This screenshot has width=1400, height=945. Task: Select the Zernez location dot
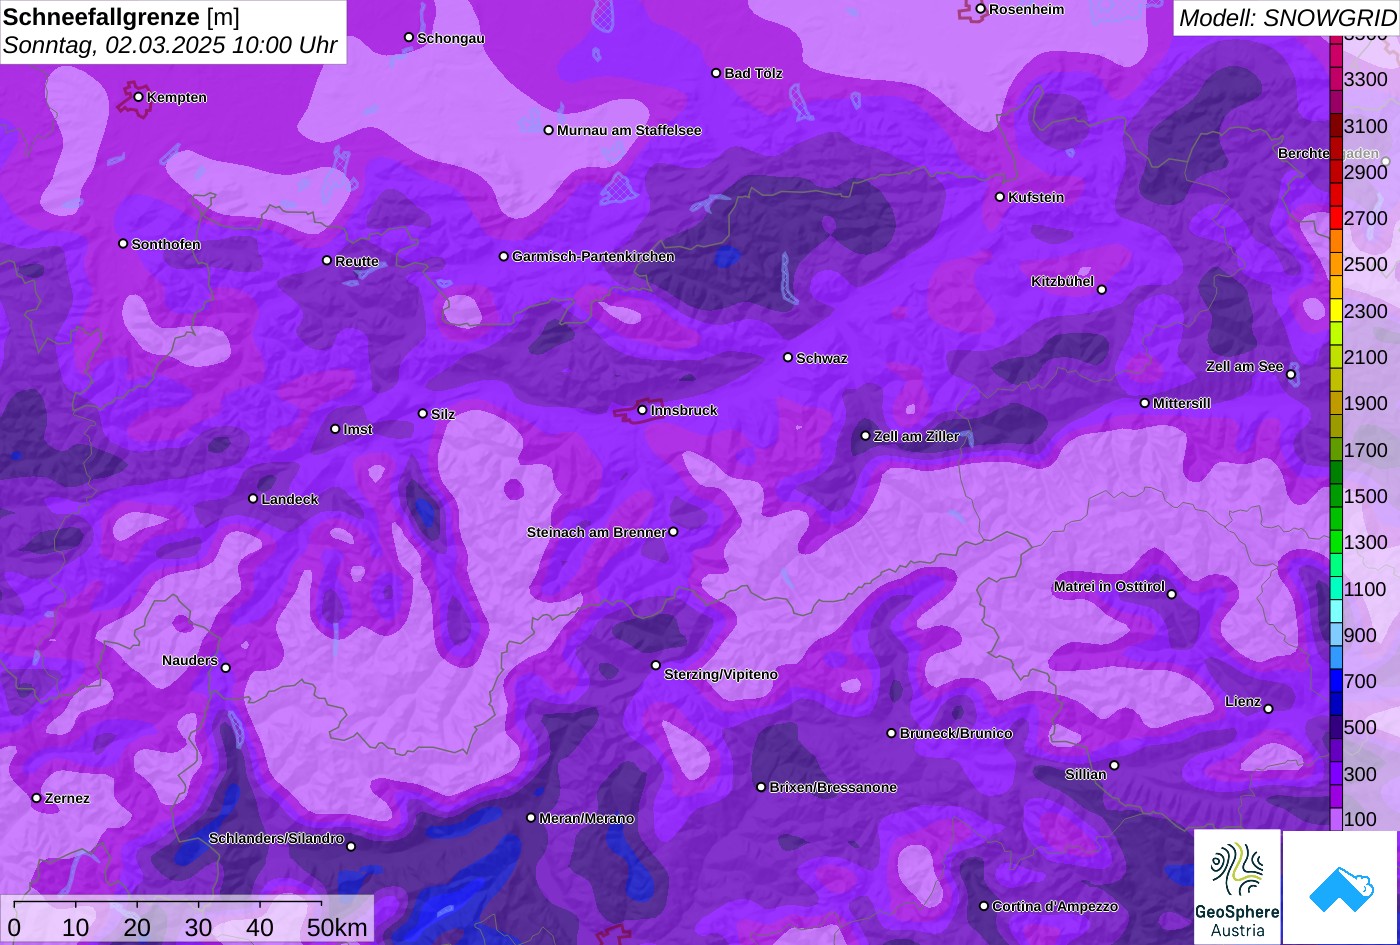(37, 798)
